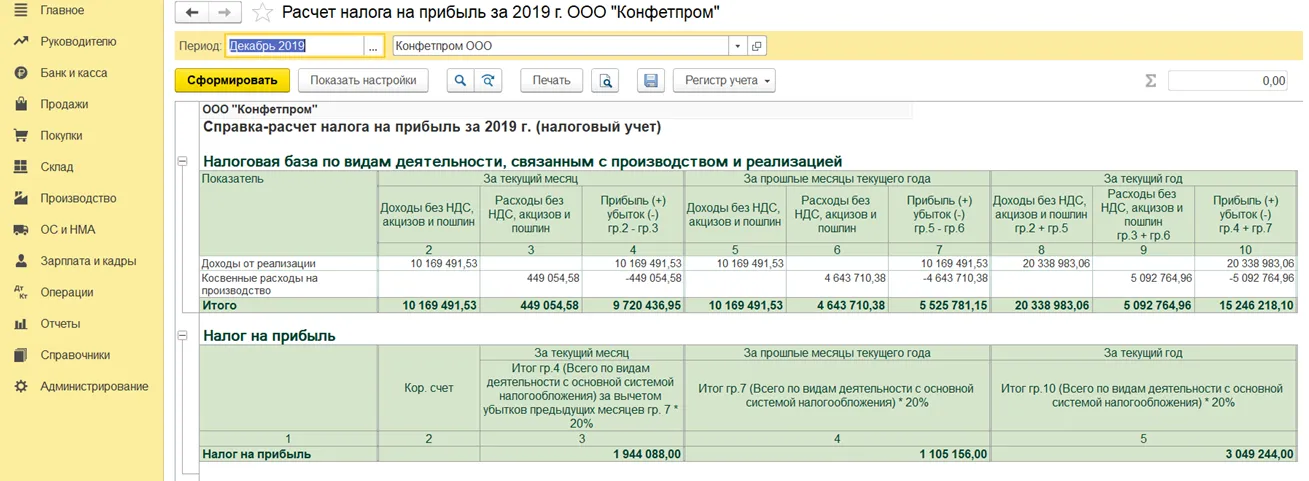Viewport: 1309px width, 481px height.
Task: Select the Доходы от реализации row label
Action: pyautogui.click(x=288, y=264)
